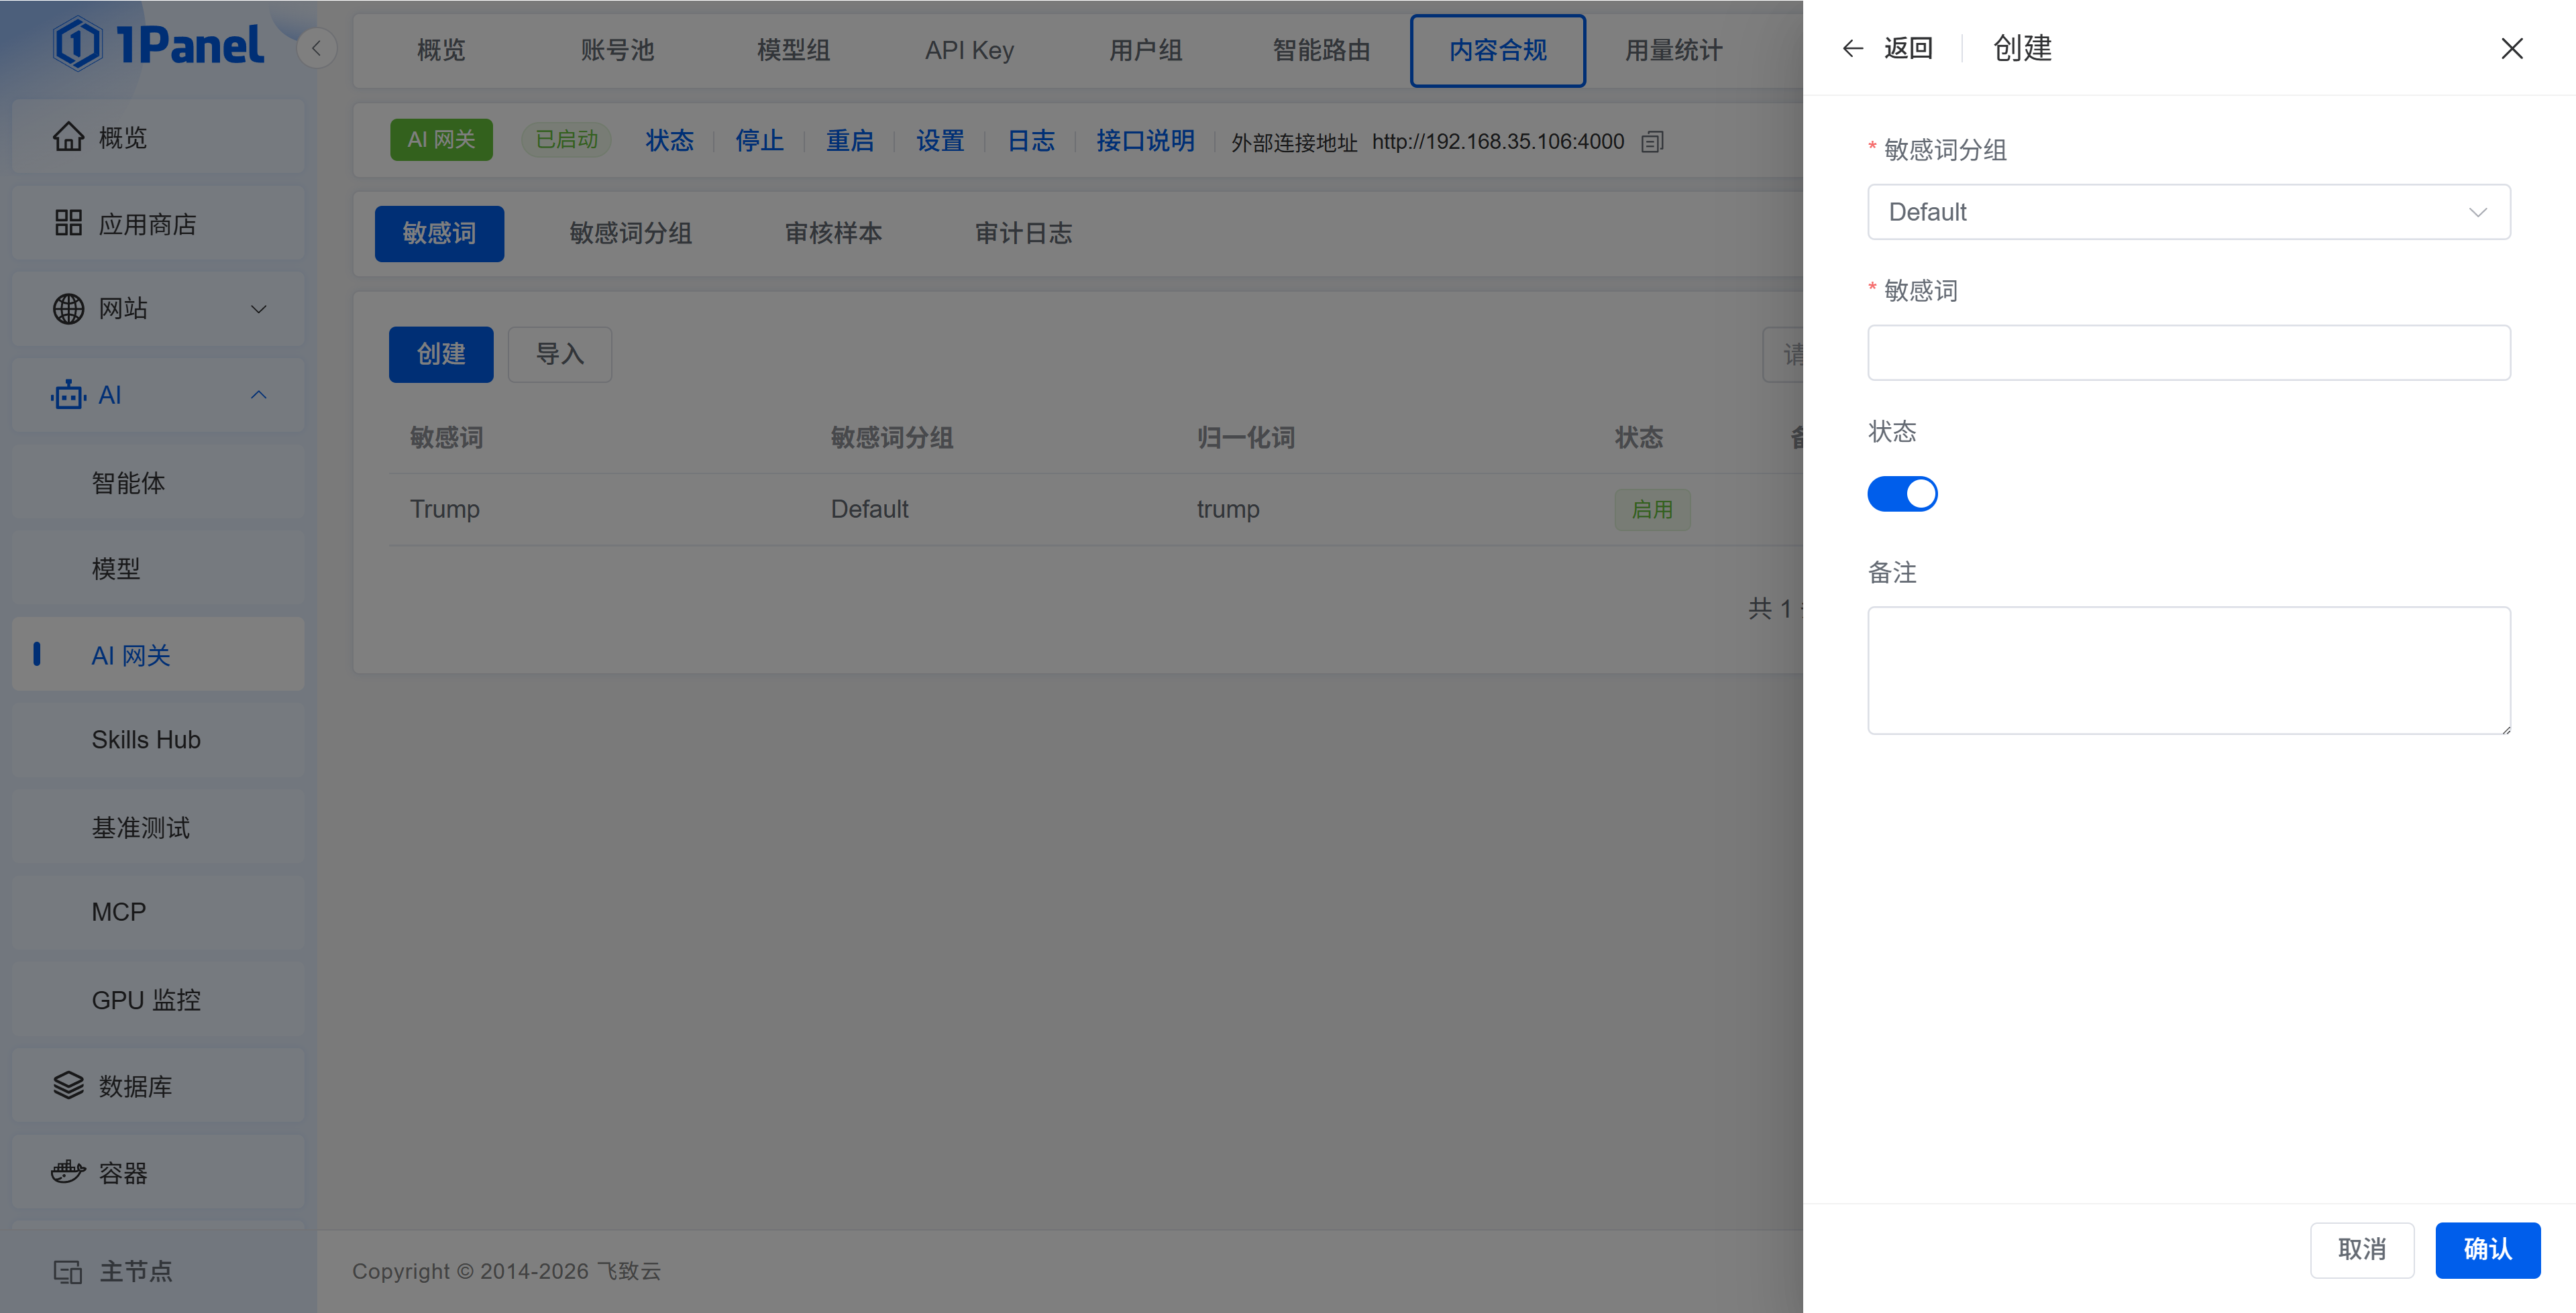Click the 创建 button in the list
This screenshot has width=2576, height=1313.
point(441,354)
